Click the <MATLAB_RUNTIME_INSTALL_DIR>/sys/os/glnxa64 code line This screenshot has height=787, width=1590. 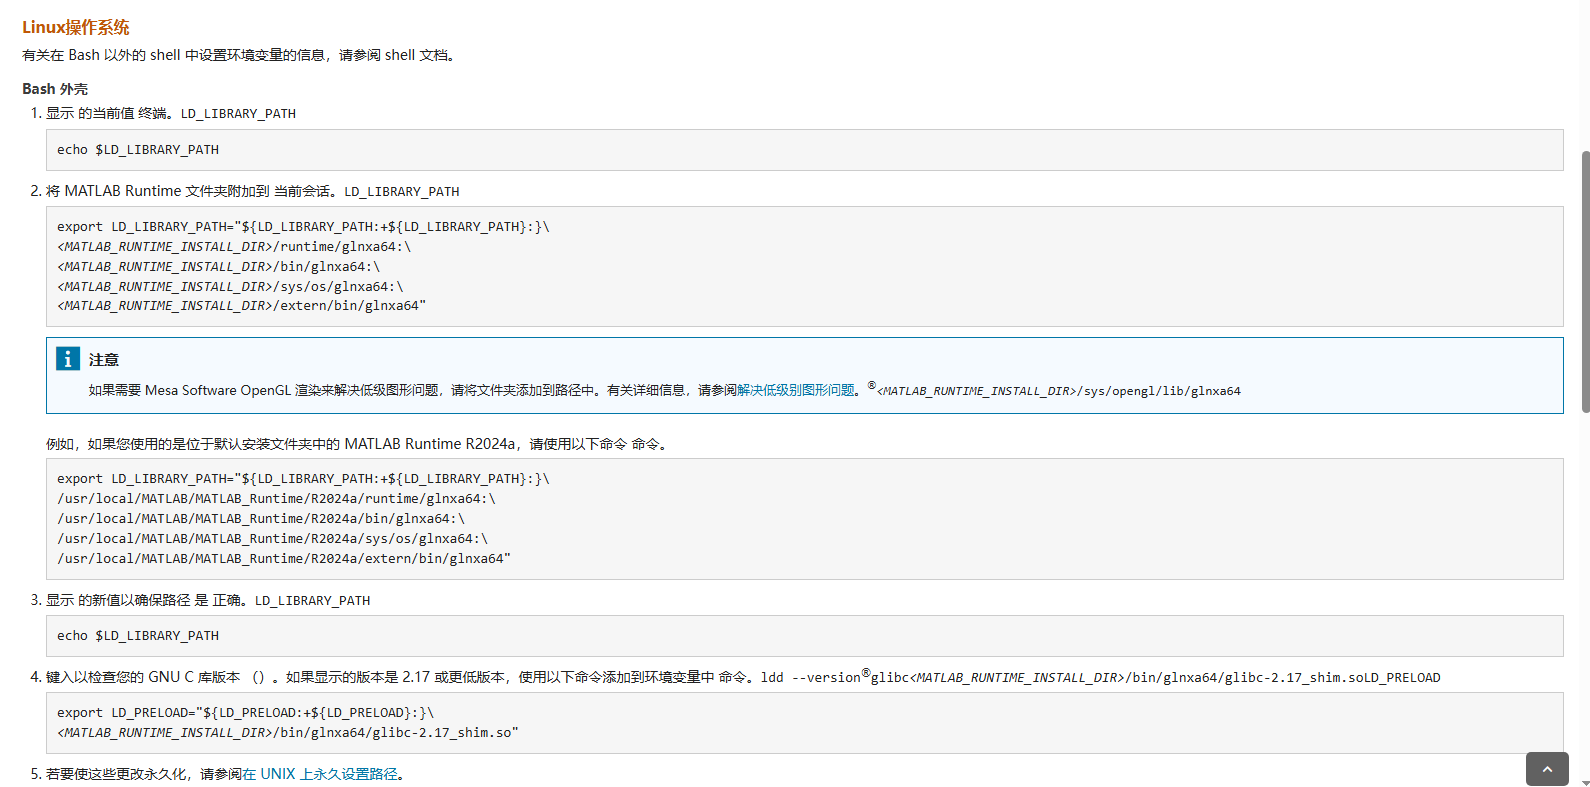tap(230, 287)
